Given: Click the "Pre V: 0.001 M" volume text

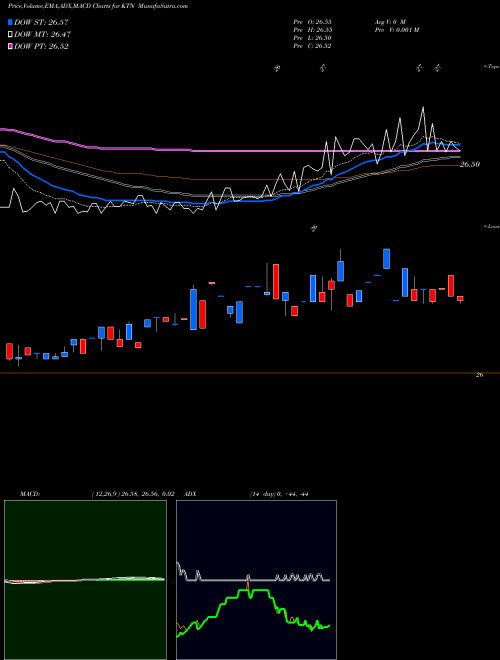Looking at the screenshot, I should pyautogui.click(x=396, y=30).
